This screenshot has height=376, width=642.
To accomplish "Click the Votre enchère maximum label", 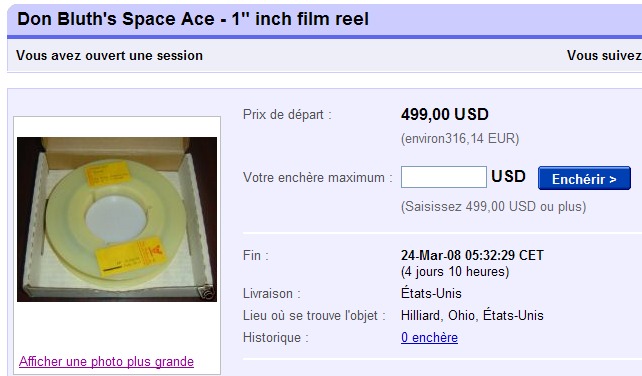I will click(x=318, y=177).
